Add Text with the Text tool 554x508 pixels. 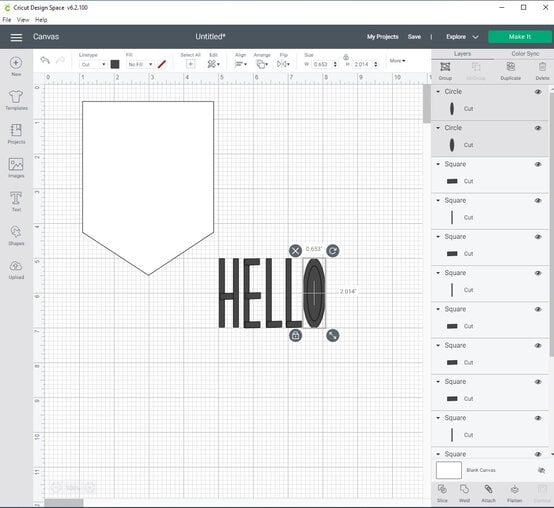click(16, 201)
